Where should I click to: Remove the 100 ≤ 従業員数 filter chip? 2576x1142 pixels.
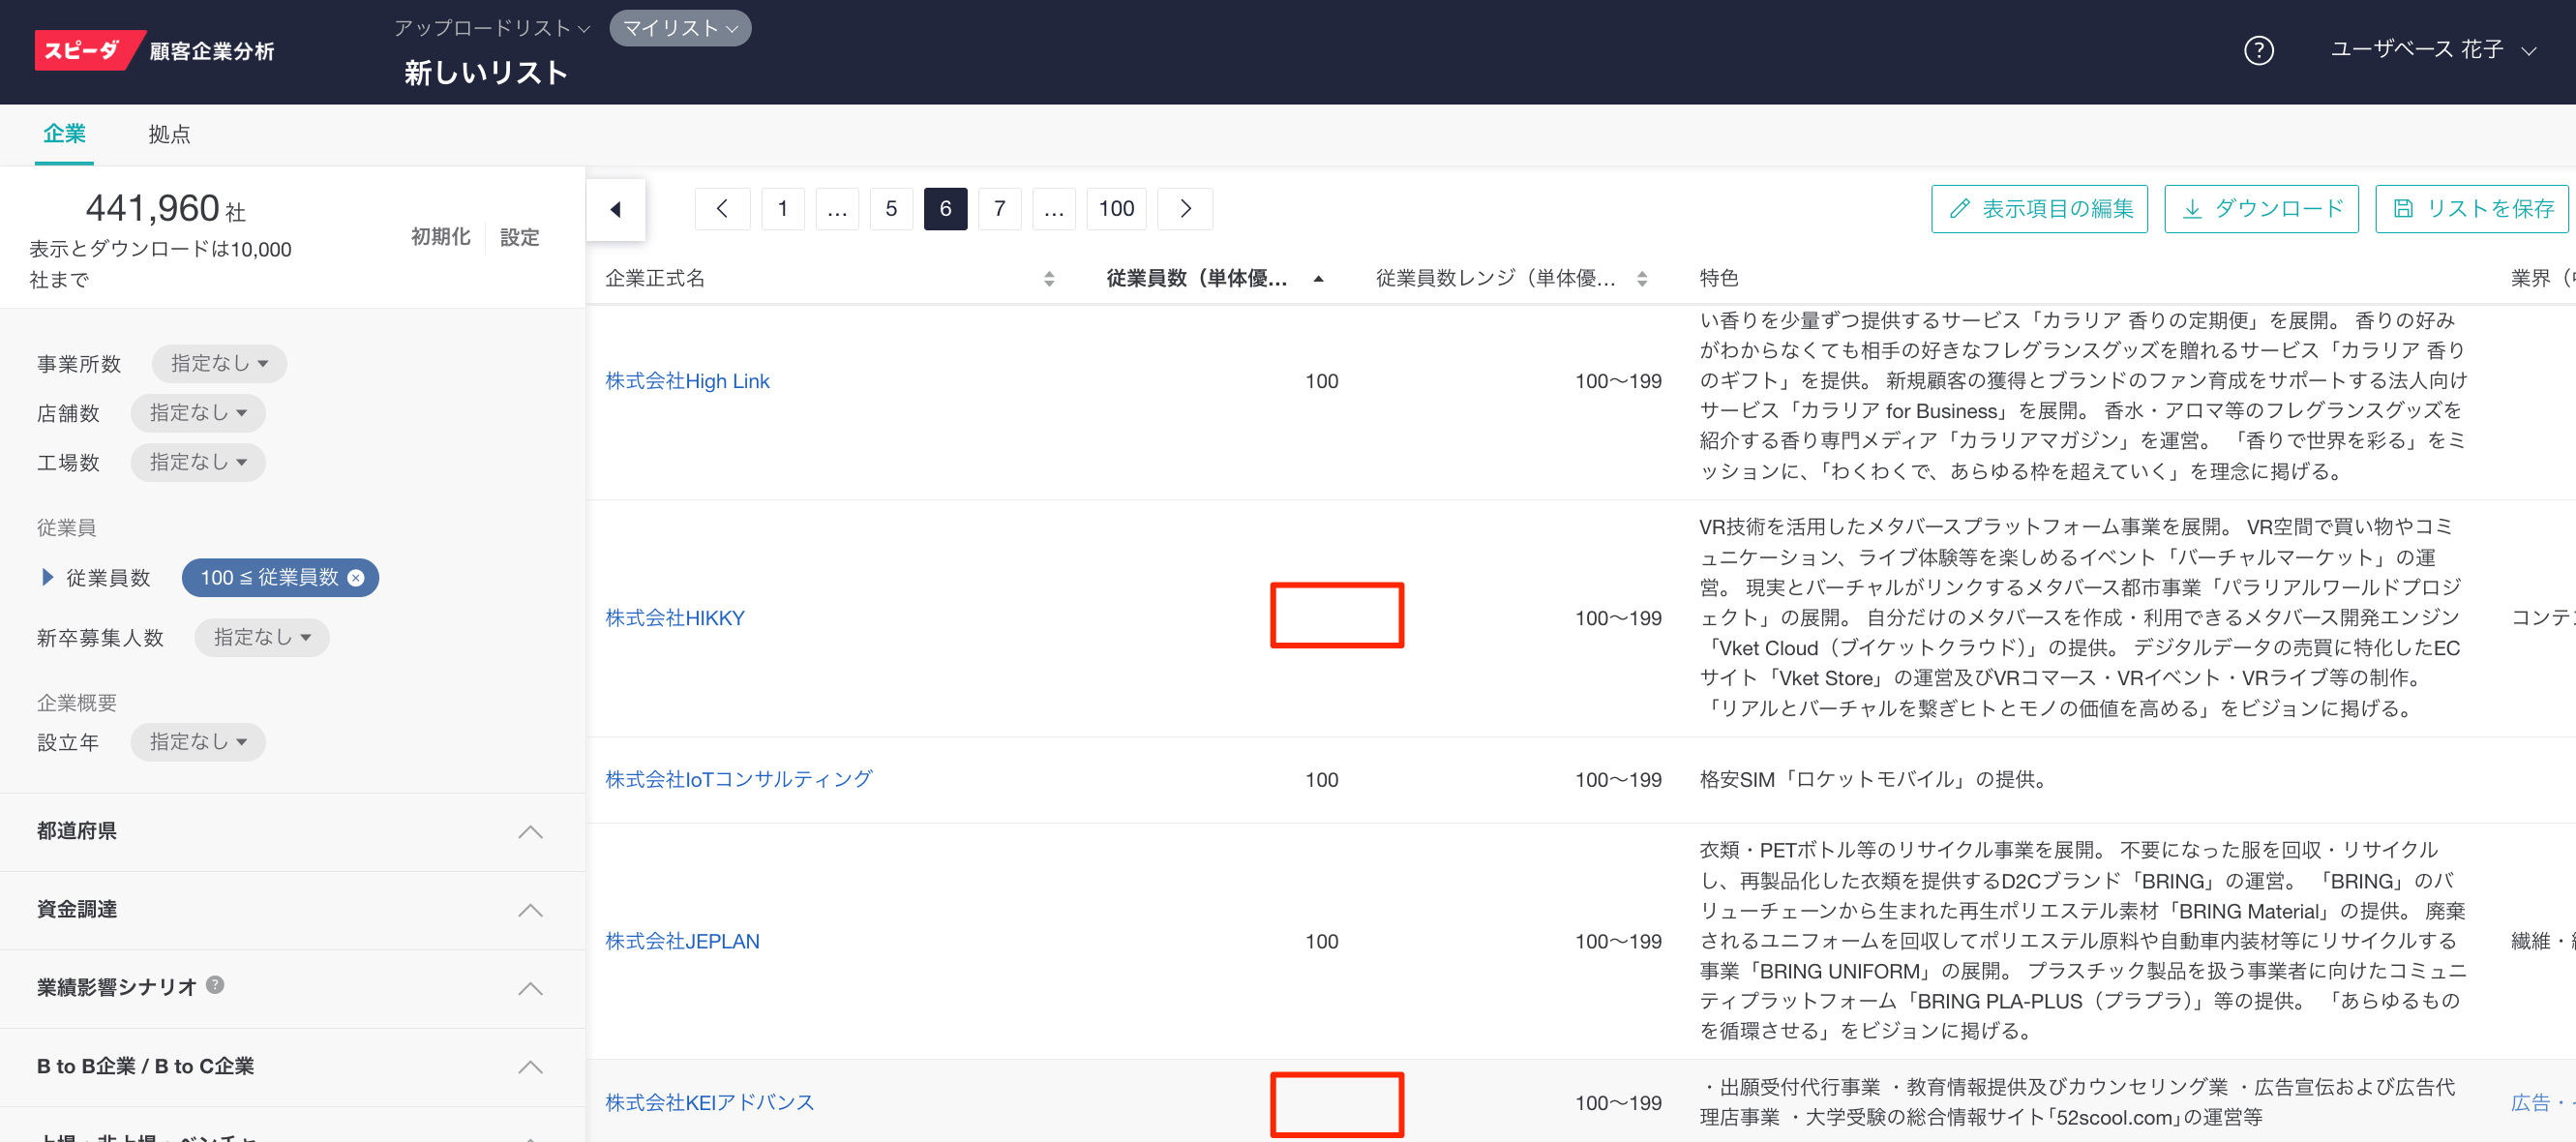click(356, 578)
